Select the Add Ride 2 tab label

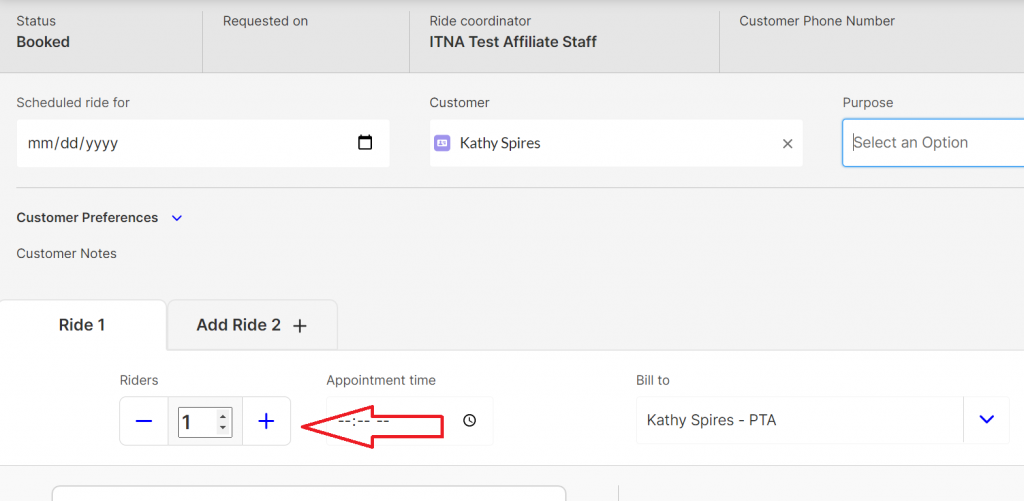238,325
